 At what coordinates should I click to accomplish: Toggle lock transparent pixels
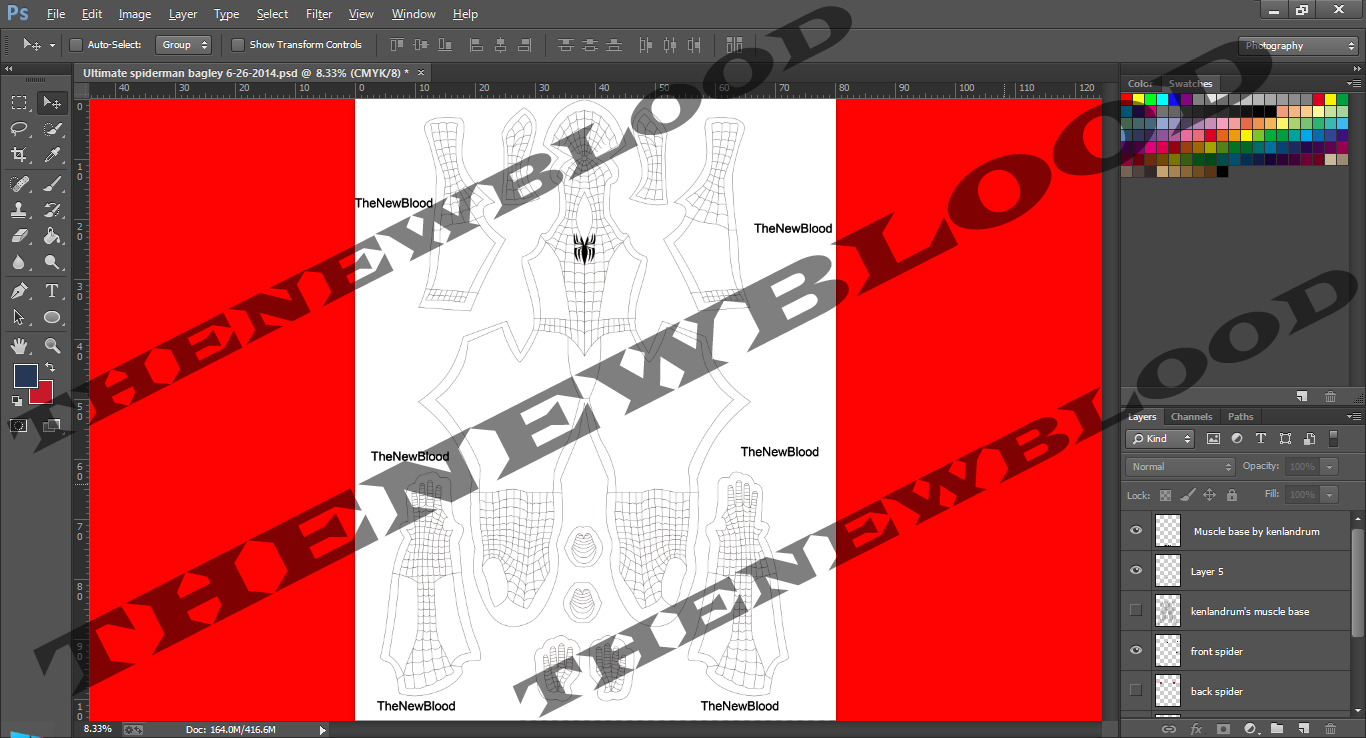point(1165,495)
